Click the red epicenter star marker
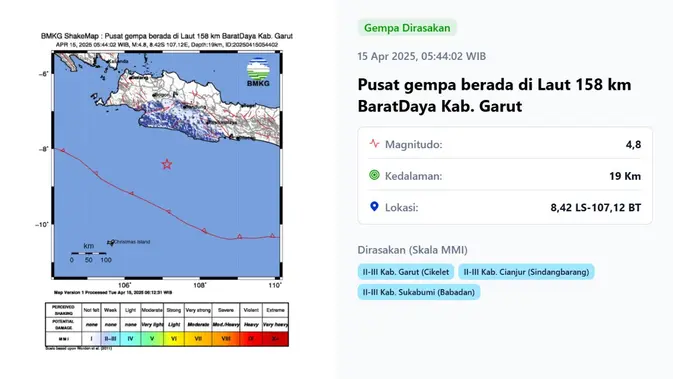This screenshot has width=673, height=379. pos(167,164)
